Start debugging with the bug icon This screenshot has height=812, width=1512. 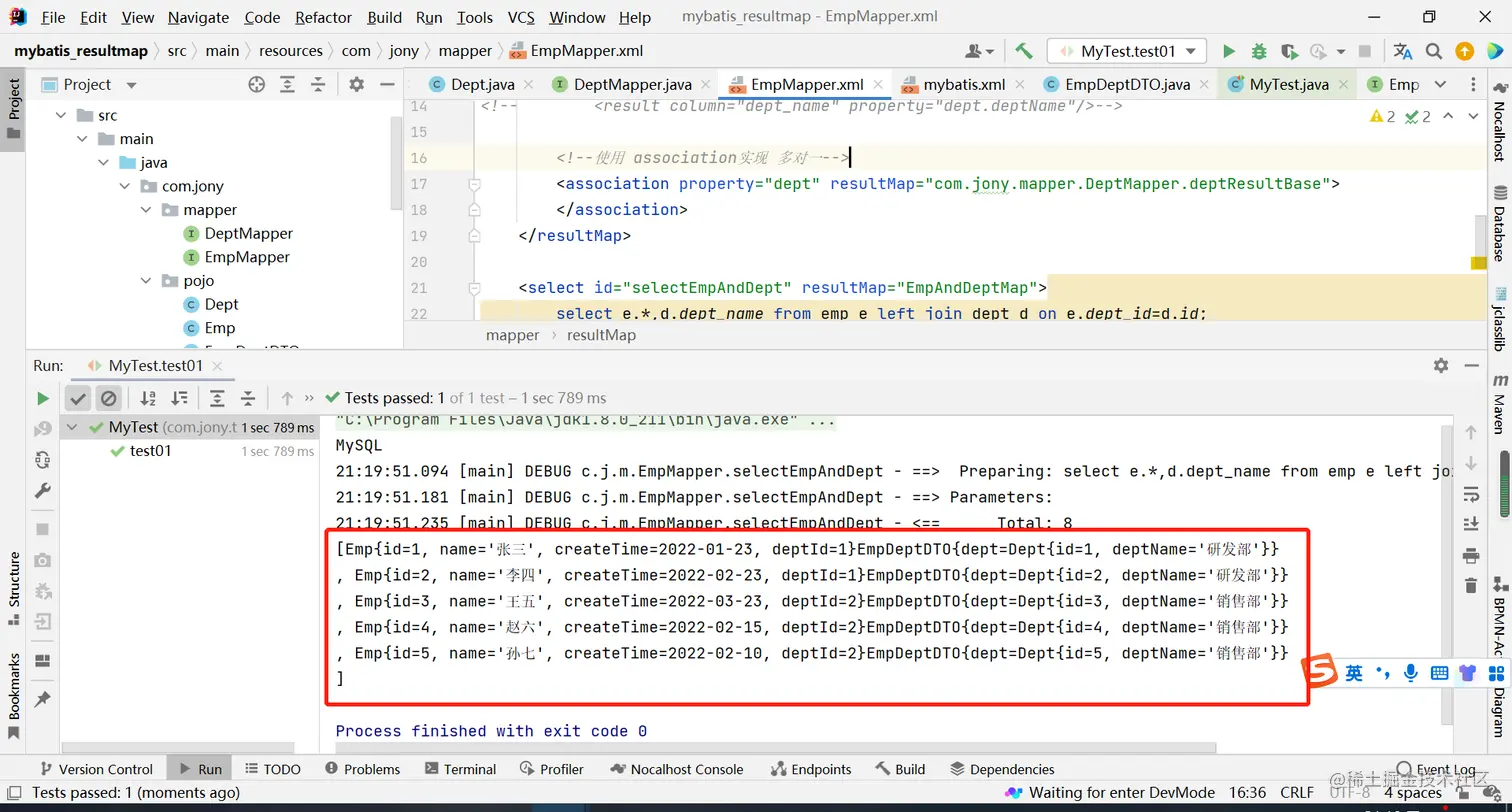(1259, 51)
